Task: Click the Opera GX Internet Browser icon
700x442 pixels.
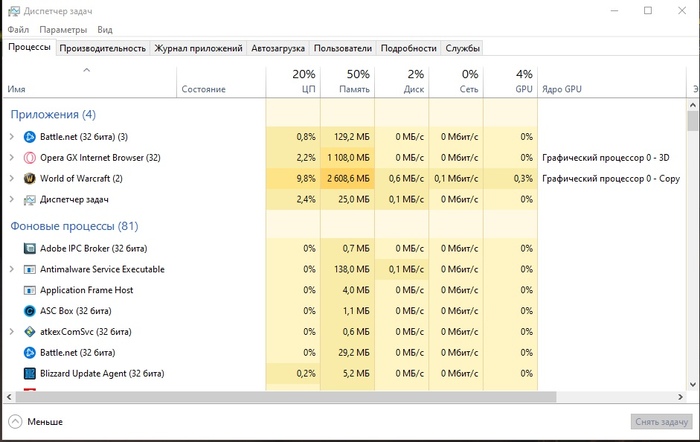Action: coord(30,158)
